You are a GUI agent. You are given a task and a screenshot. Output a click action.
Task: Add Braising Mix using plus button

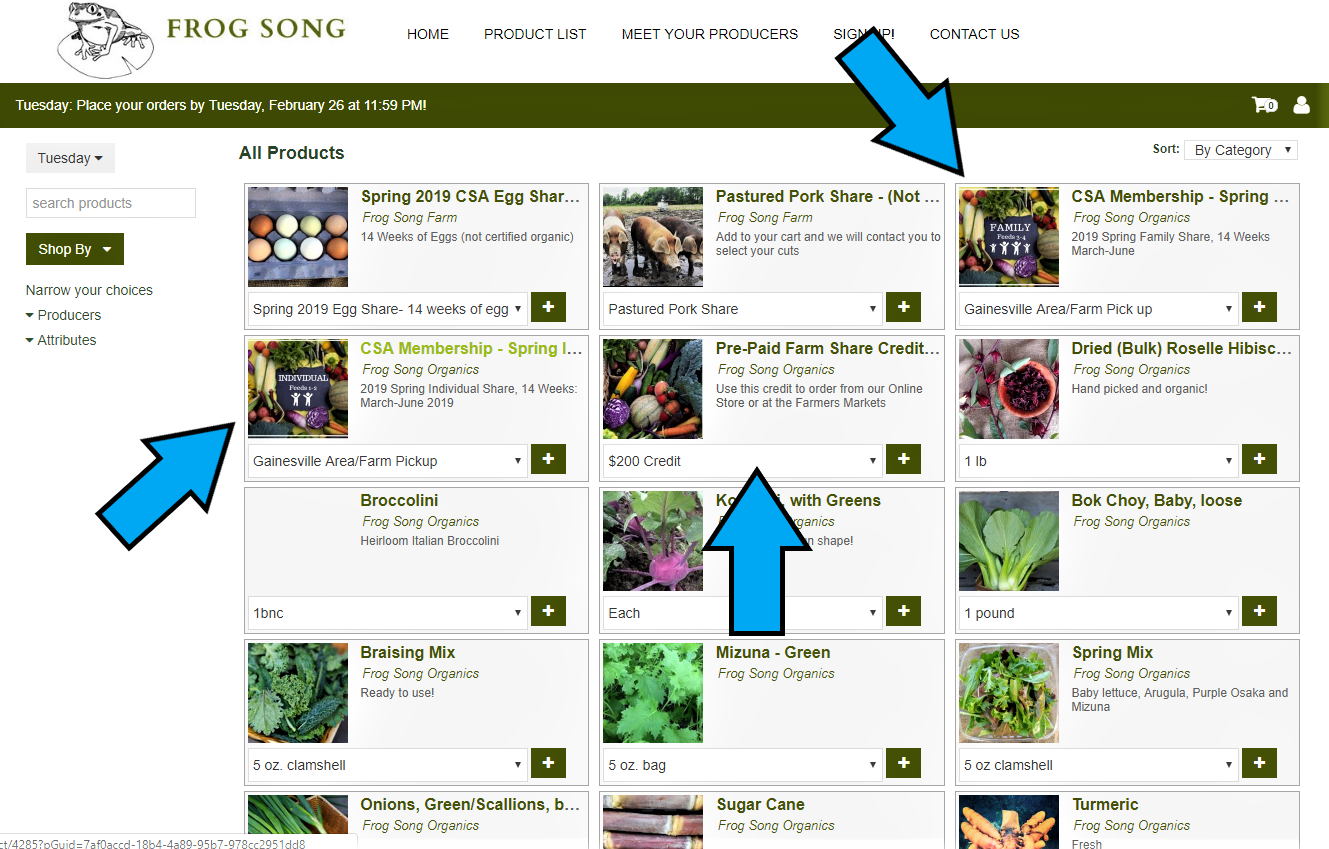point(548,764)
